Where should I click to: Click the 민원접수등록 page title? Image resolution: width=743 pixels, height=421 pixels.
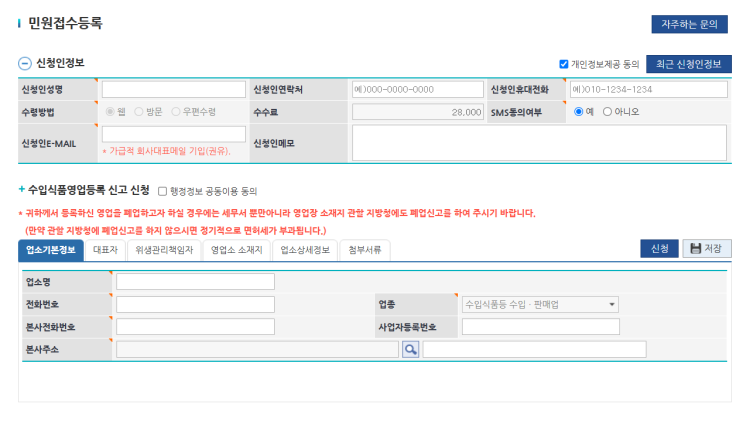click(x=65, y=23)
